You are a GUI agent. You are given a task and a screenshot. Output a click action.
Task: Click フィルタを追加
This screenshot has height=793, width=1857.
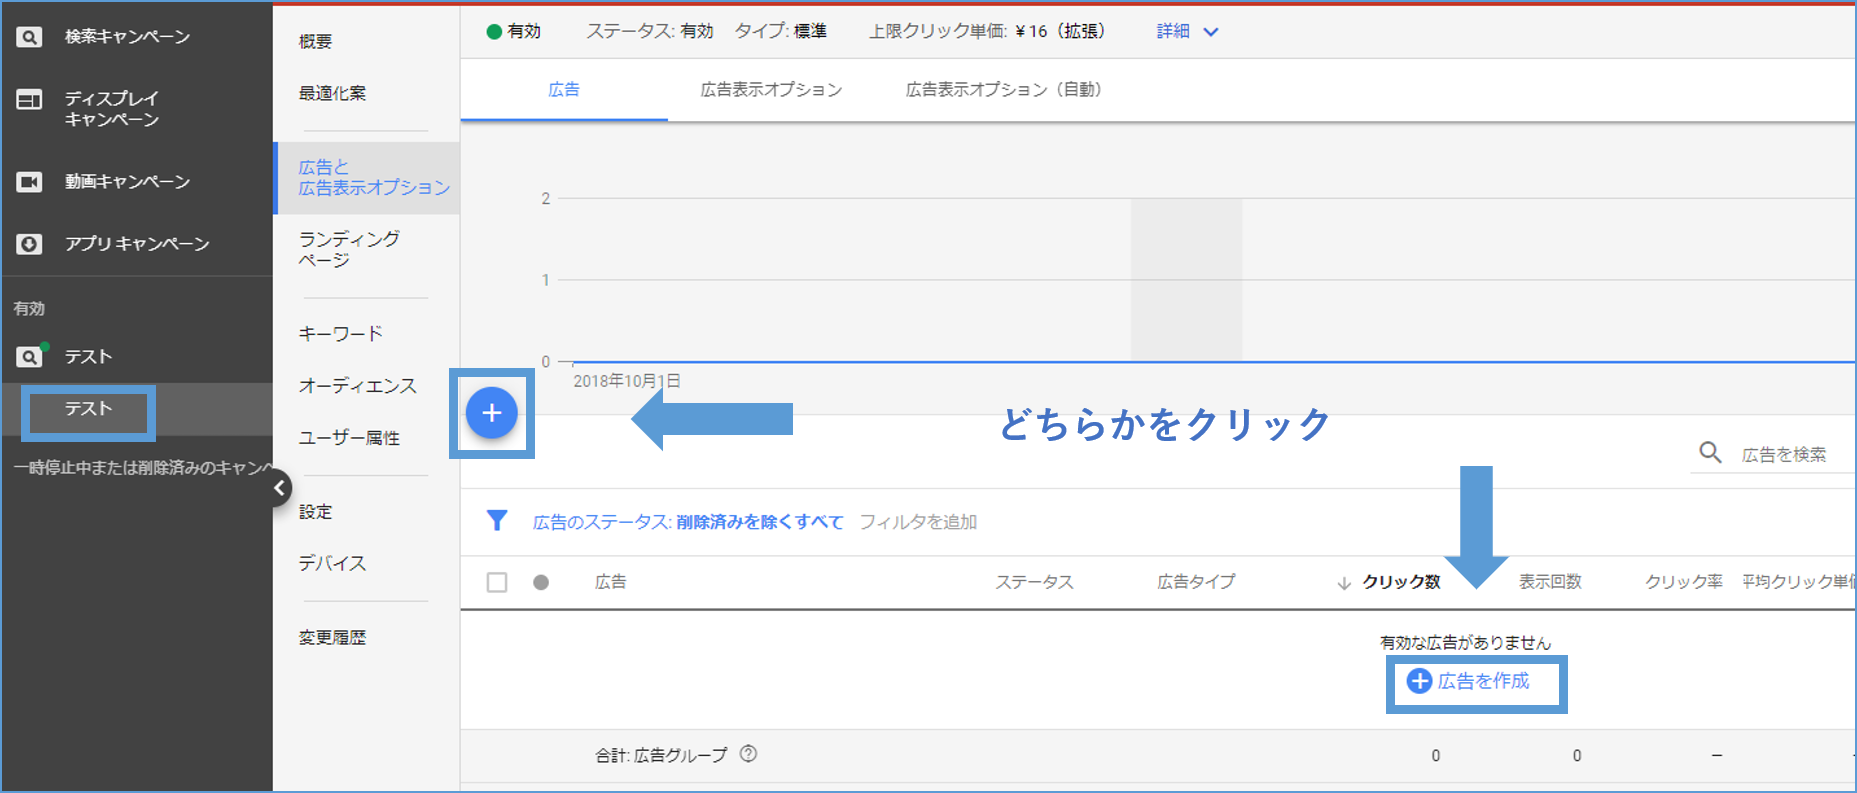918,522
